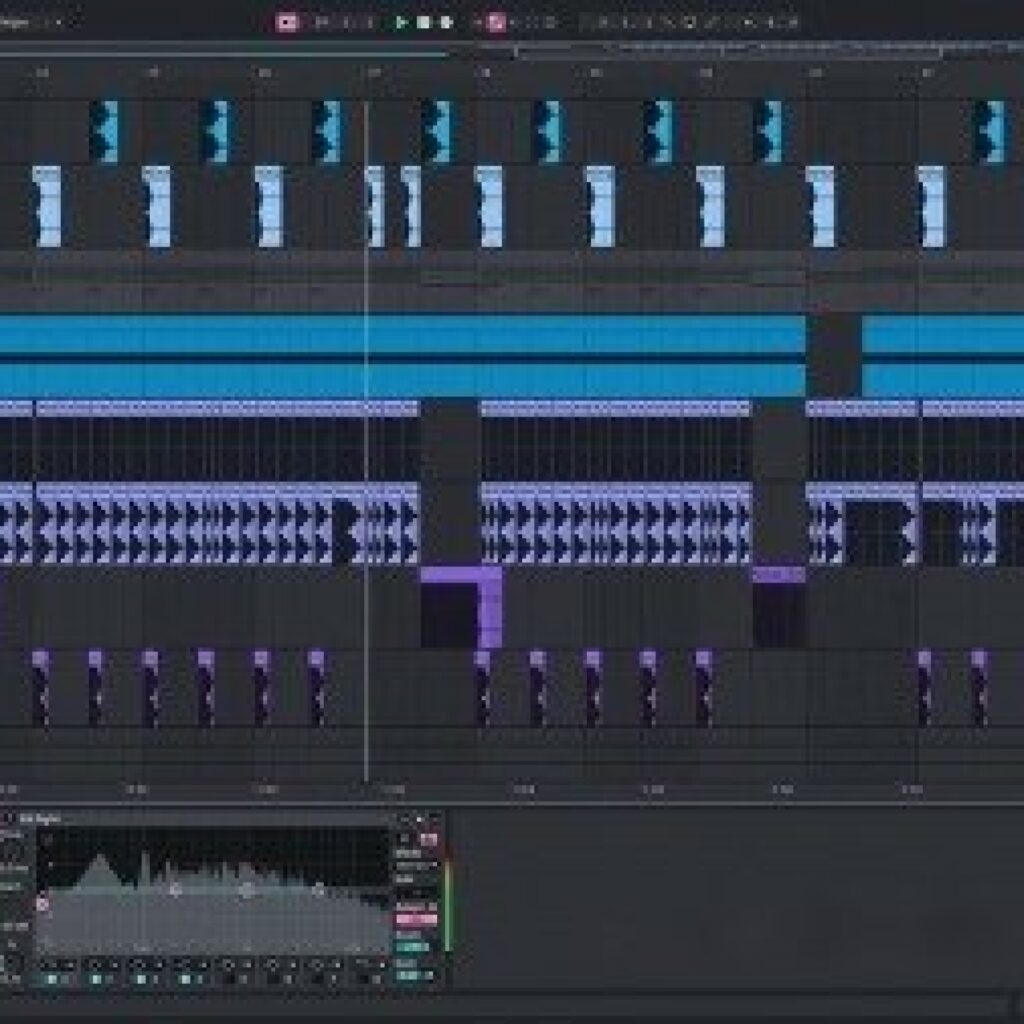Select the rightmost grey EQ band node on the curve

(x=318, y=888)
